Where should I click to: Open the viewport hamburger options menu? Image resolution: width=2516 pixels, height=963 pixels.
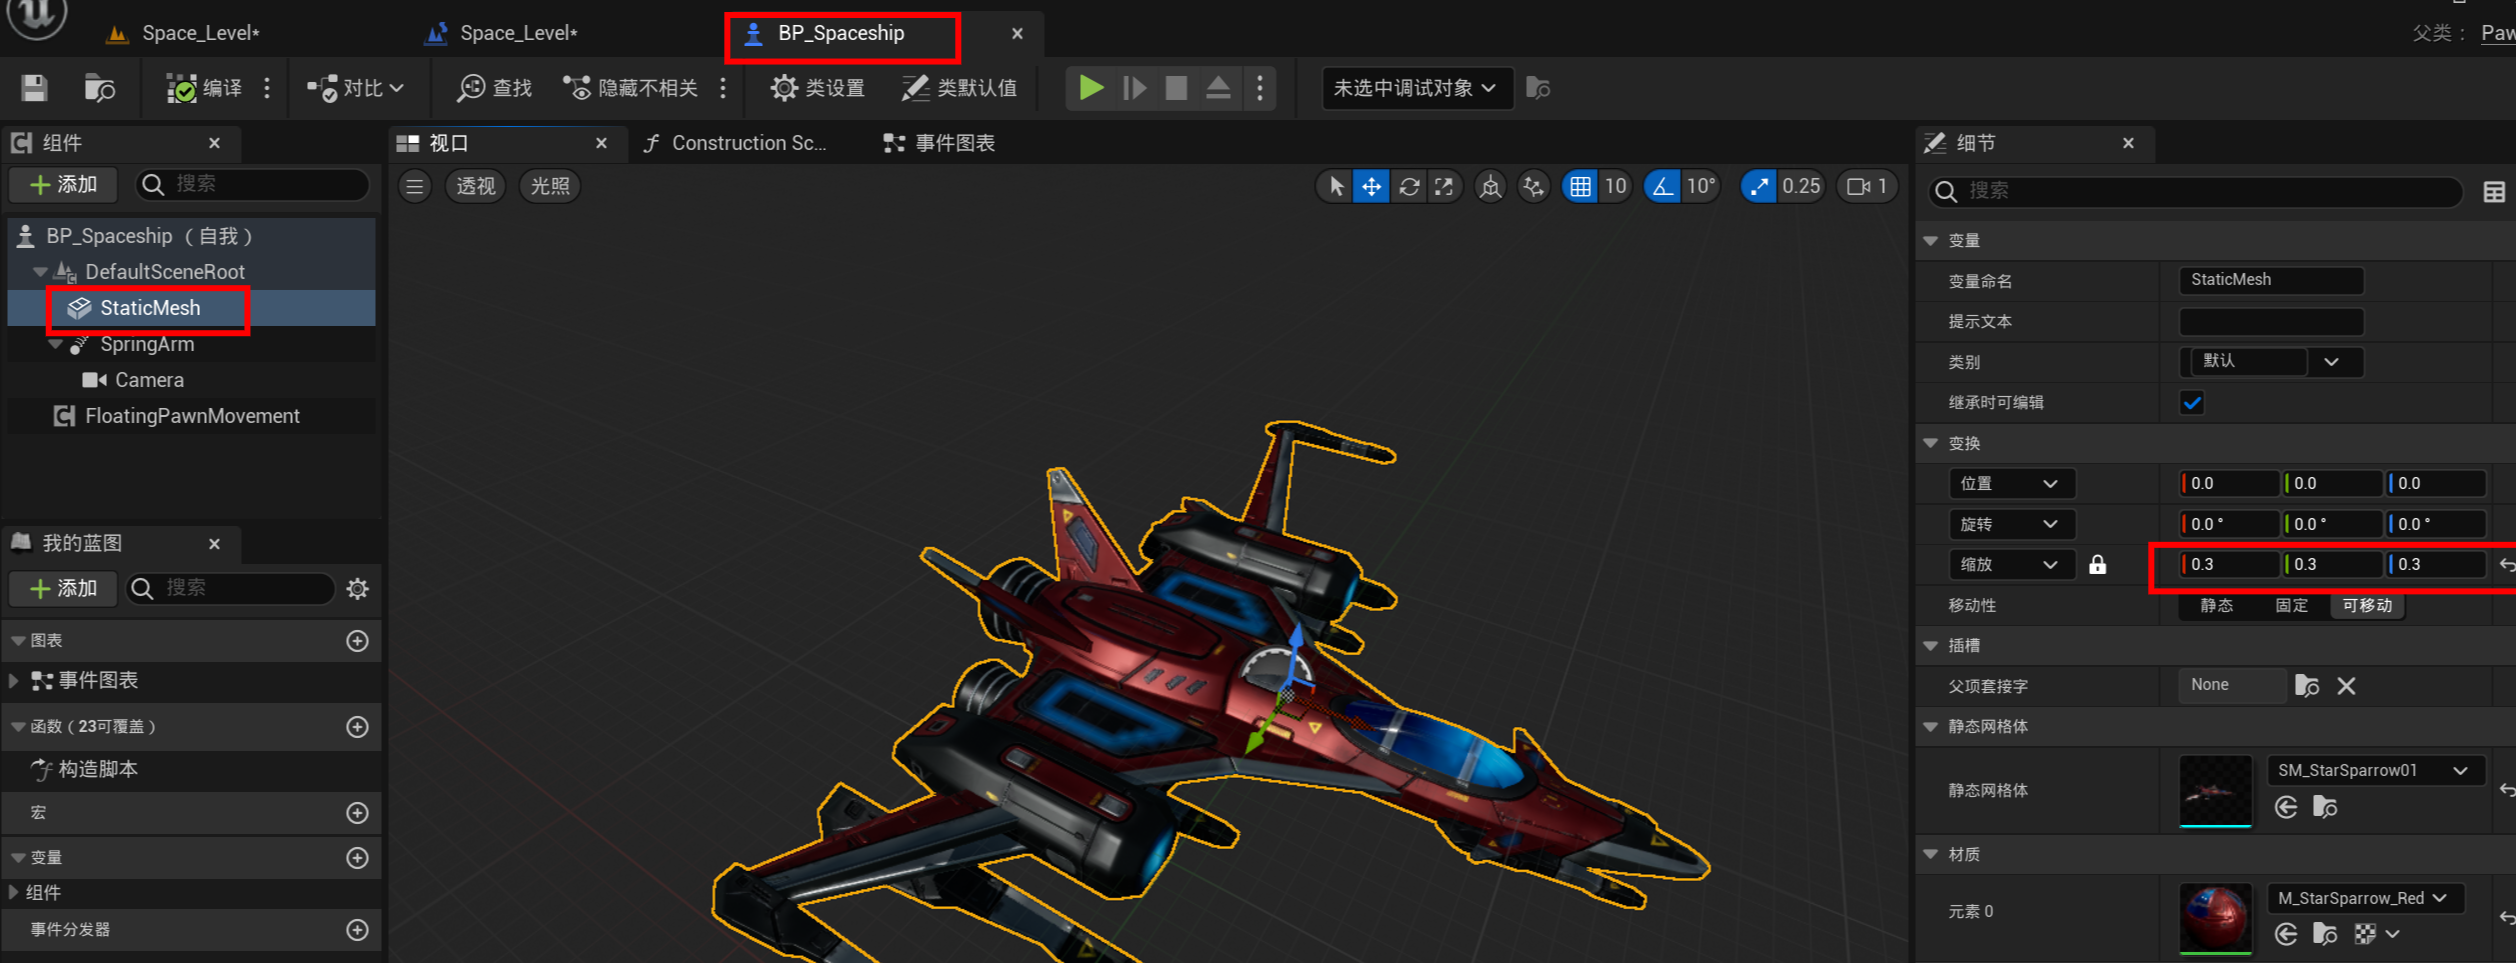click(x=415, y=186)
